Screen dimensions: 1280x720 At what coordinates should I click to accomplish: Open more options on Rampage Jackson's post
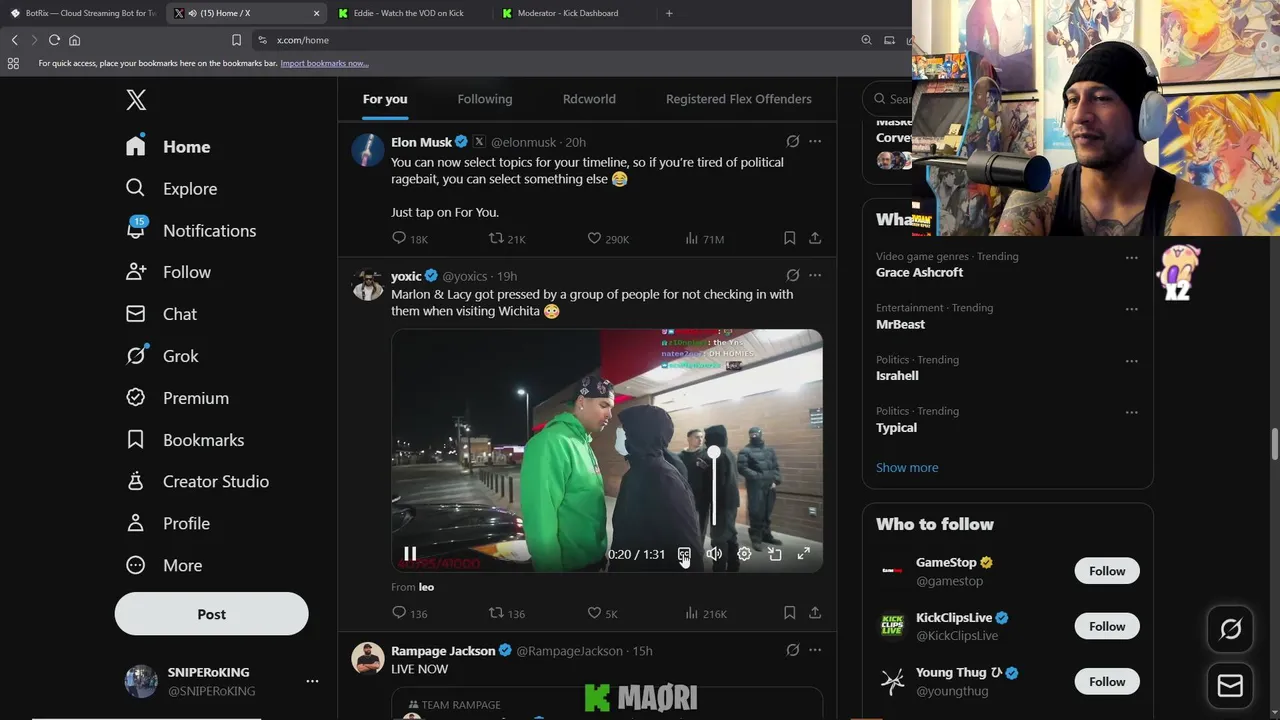coord(815,650)
